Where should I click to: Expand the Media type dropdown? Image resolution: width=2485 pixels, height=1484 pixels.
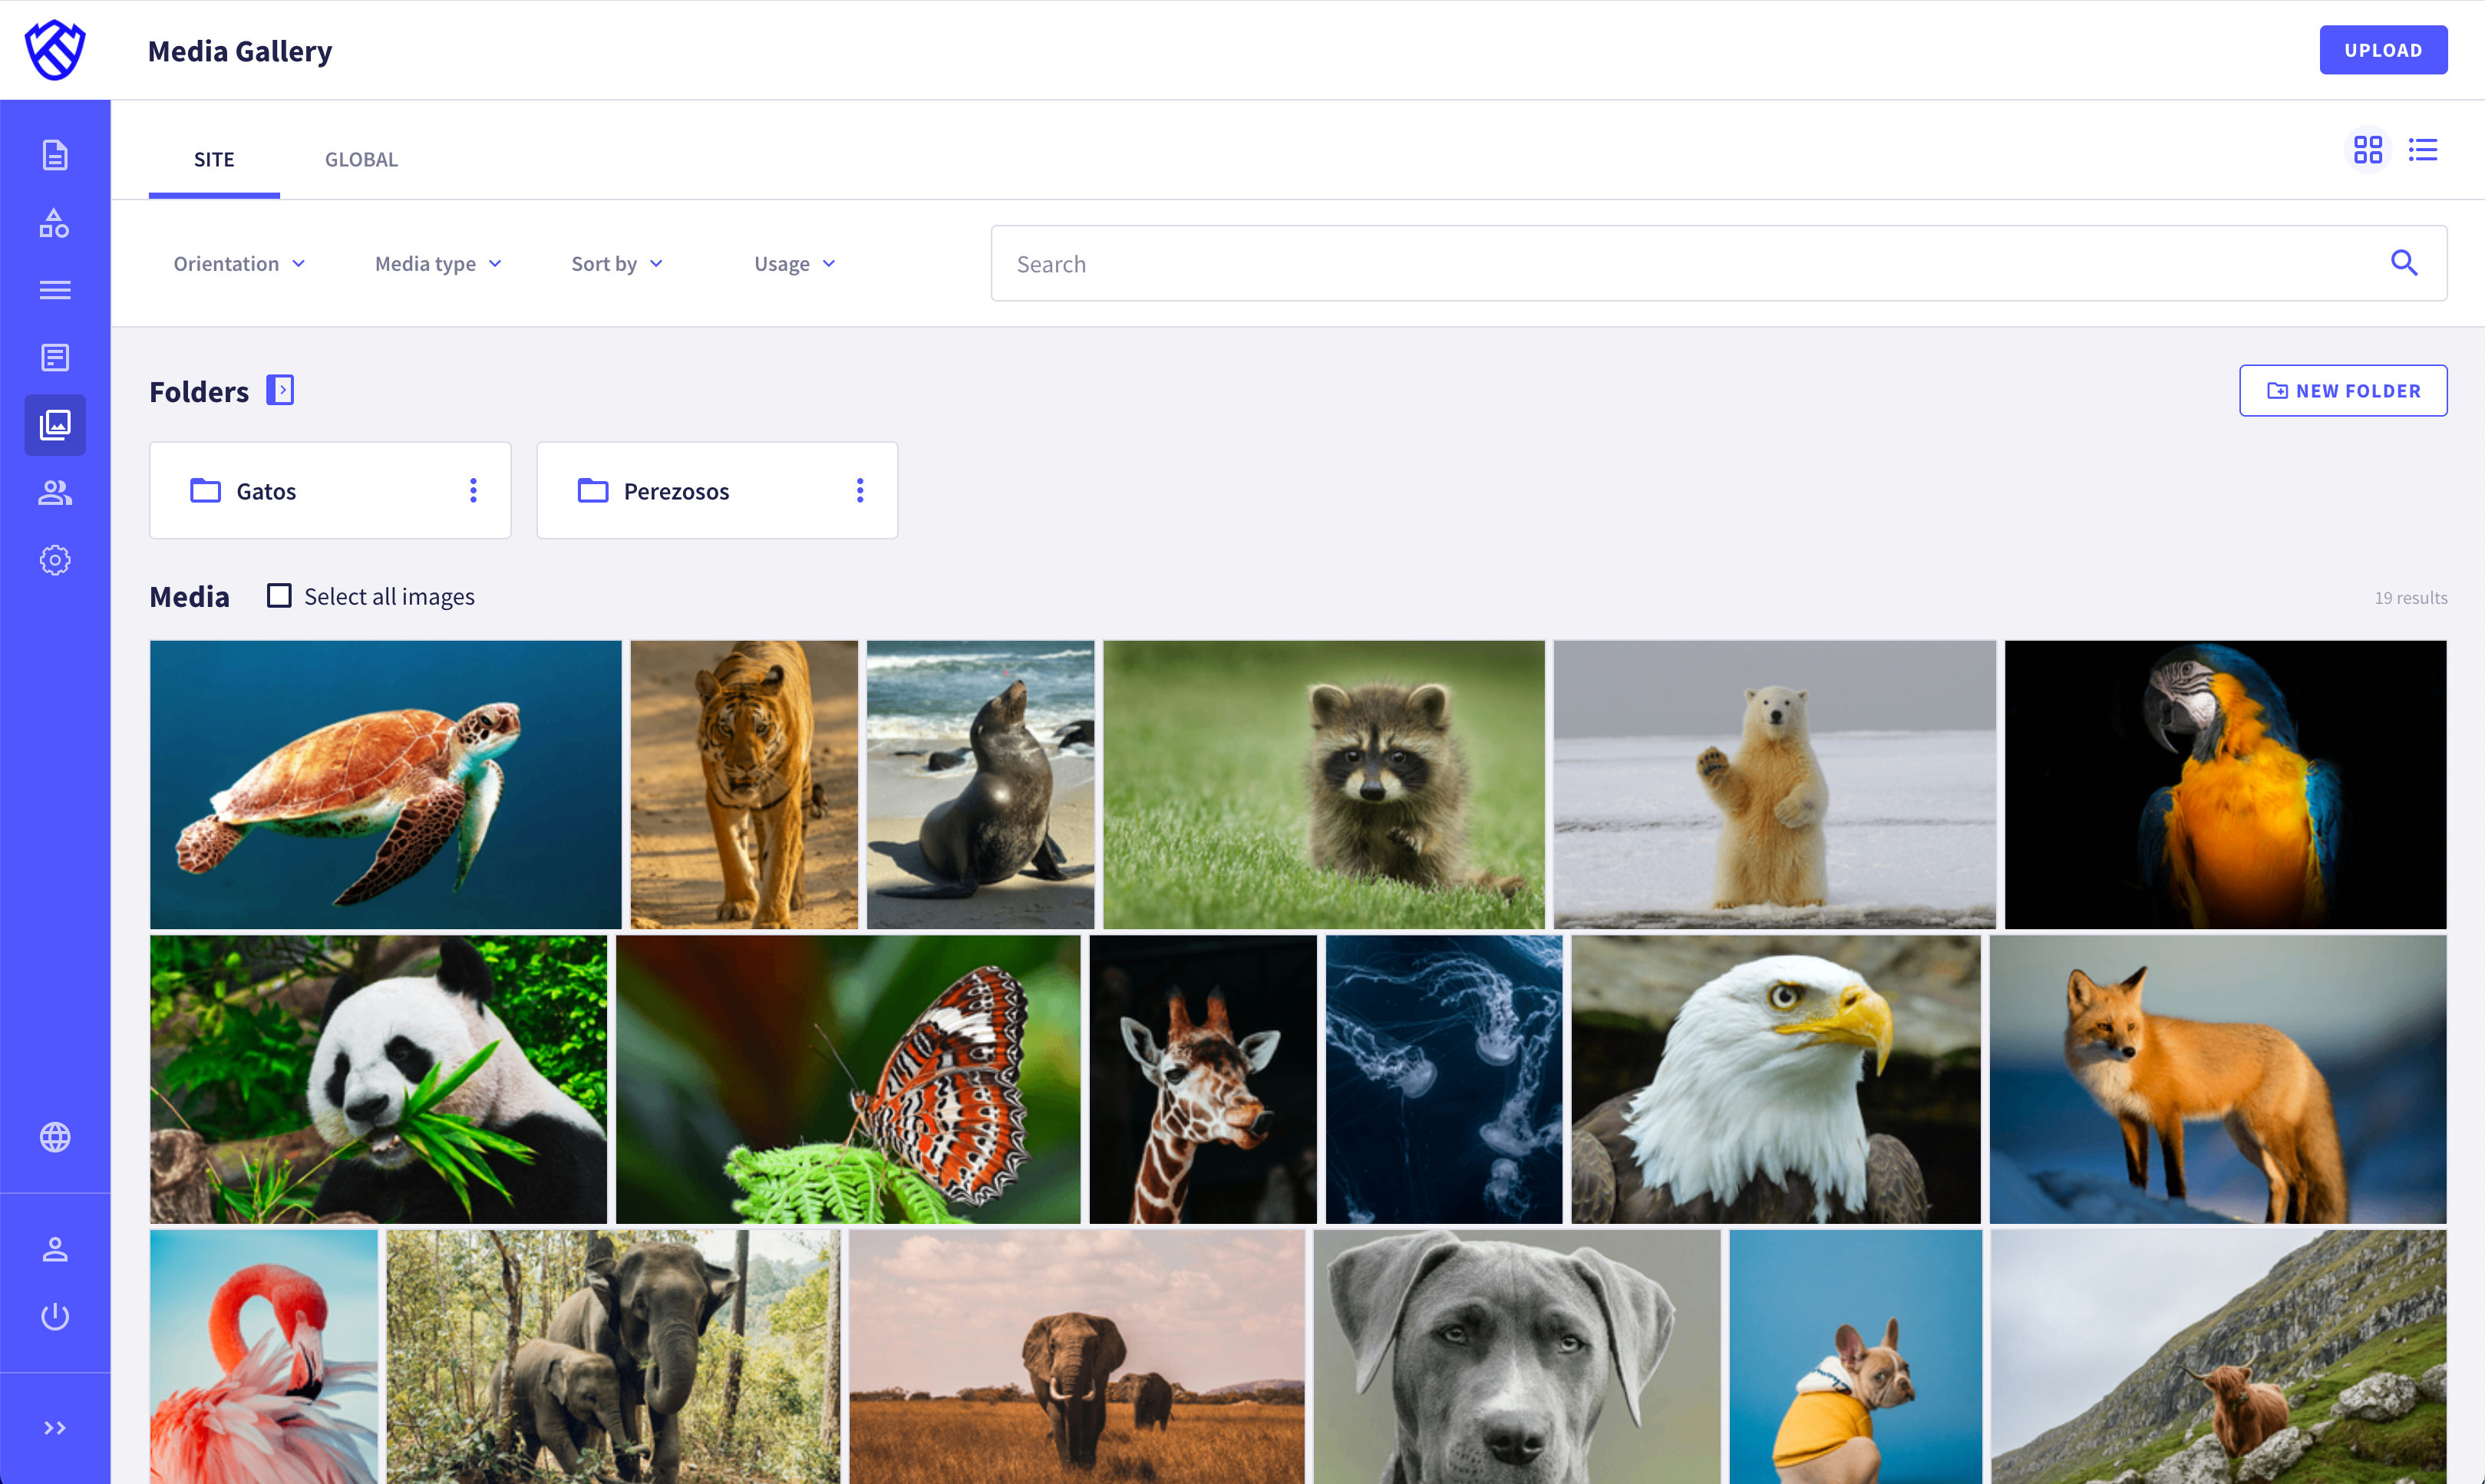[x=438, y=264]
